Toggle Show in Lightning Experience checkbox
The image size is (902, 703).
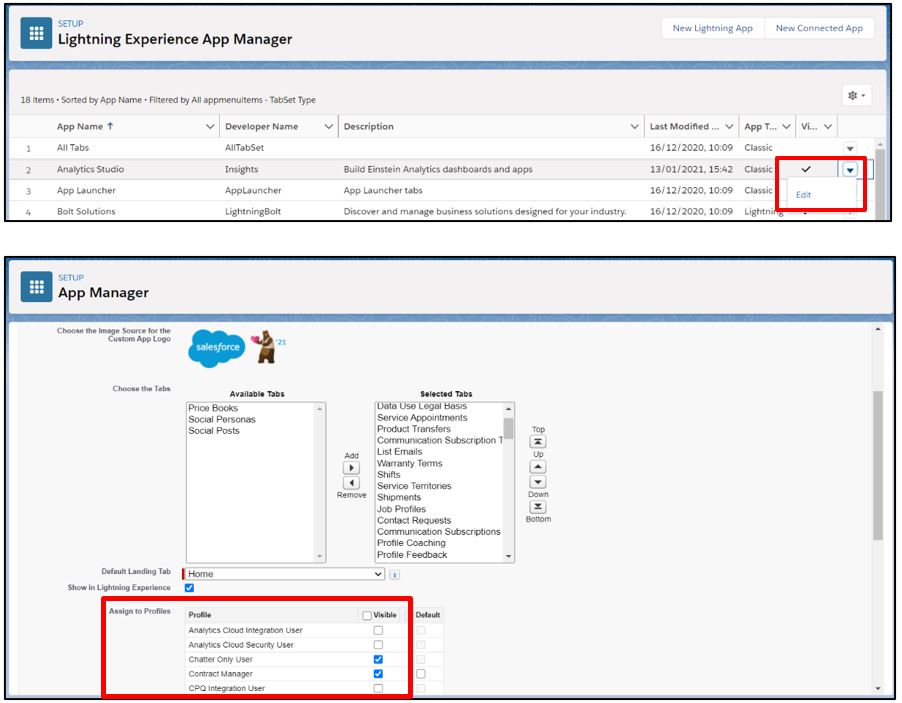189,588
